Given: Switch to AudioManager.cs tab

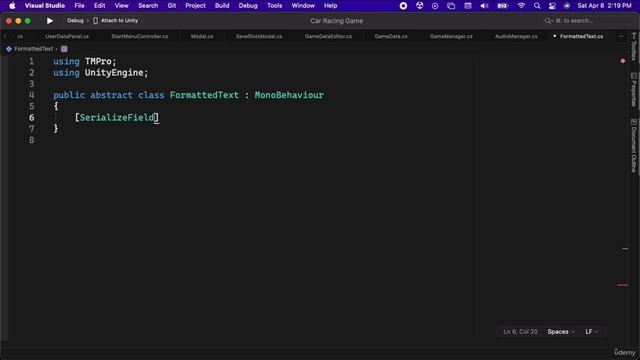Looking at the screenshot, I should [516, 36].
